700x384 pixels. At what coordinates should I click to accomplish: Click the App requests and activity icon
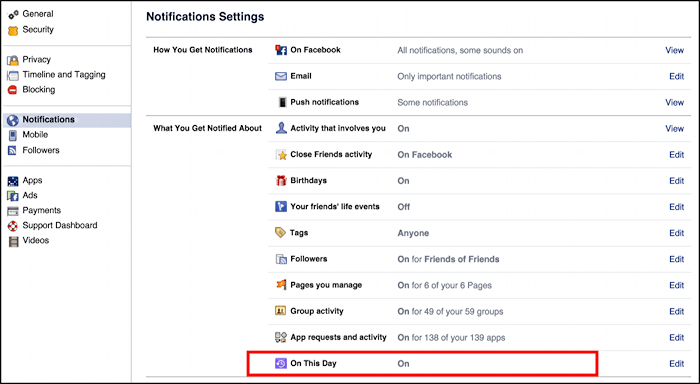coord(281,337)
